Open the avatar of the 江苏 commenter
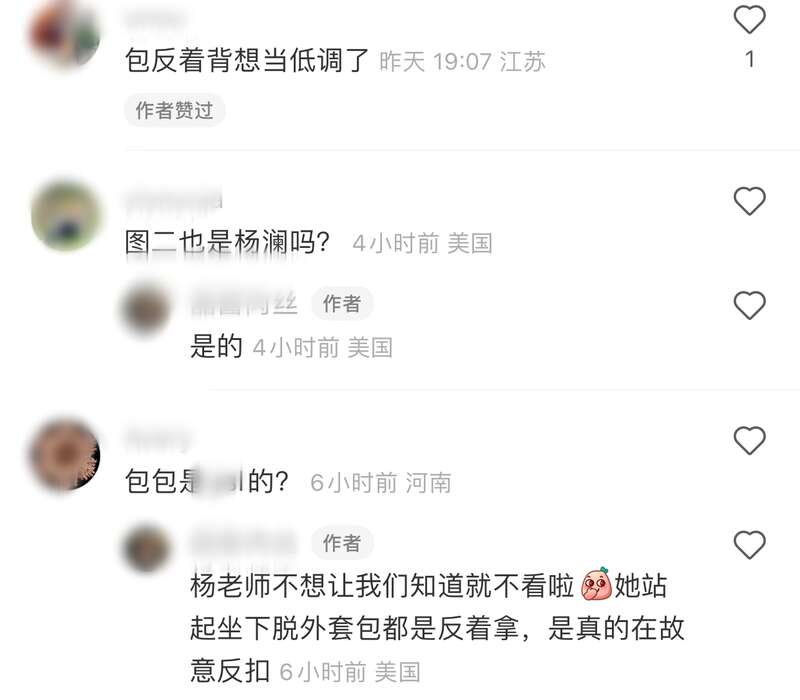Viewport: 800px width, 700px height. tap(64, 34)
